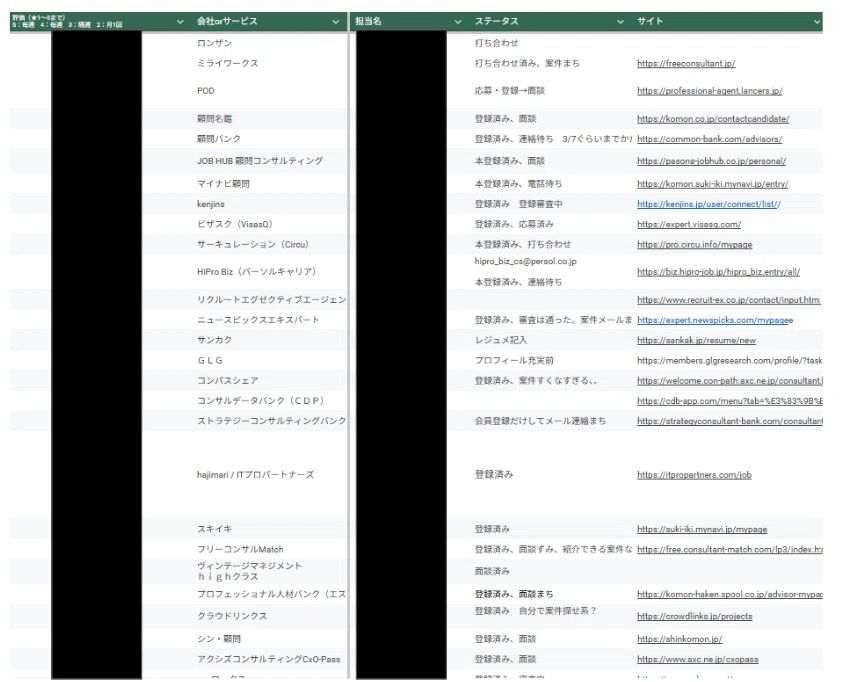Select the アクシスコンサルティングCxO-Pass cell
Image resolution: width=850 pixels, height=682 pixels.
[268, 659]
